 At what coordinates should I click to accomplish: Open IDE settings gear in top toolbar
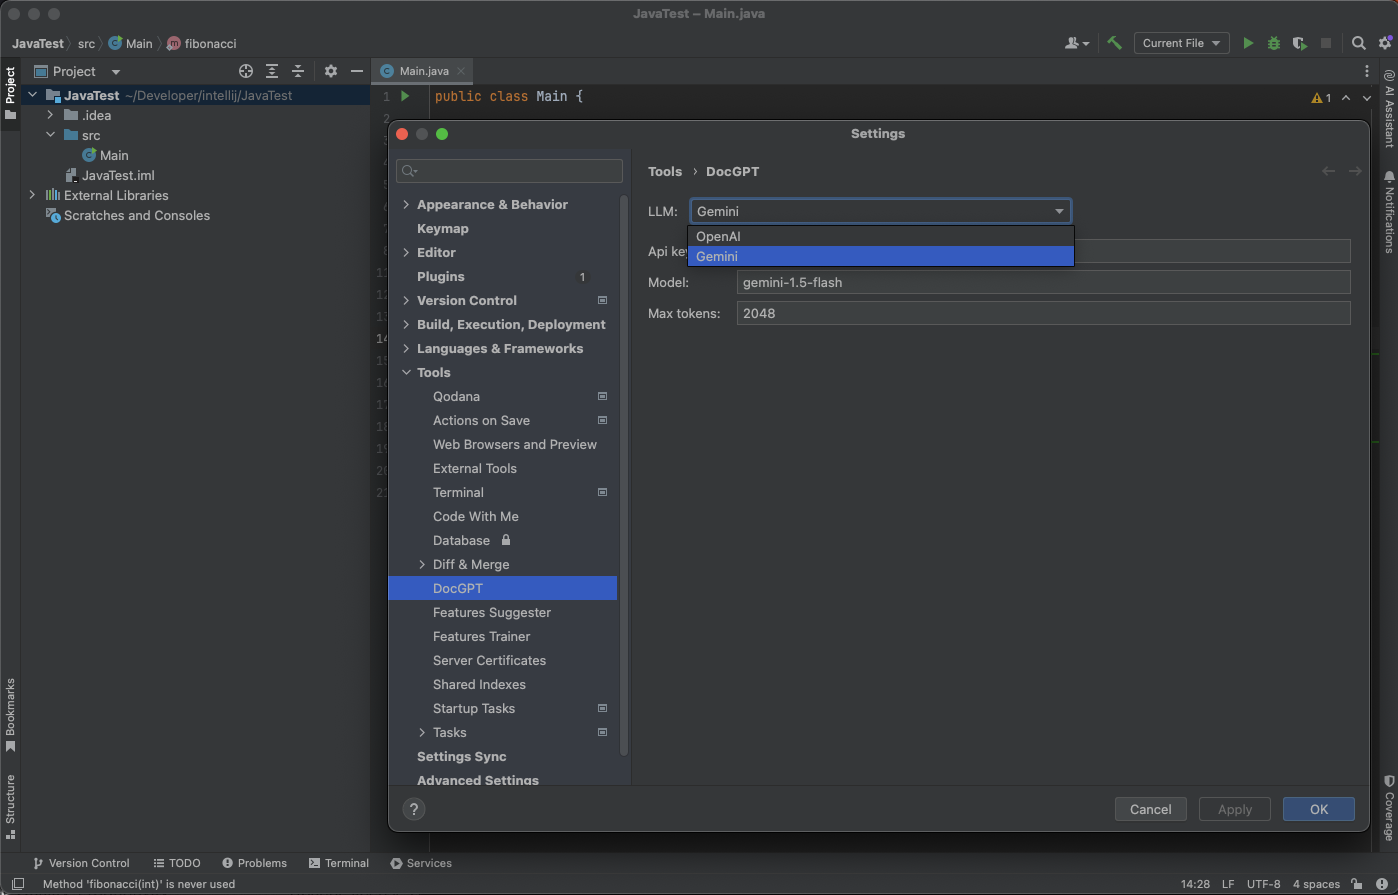tap(1385, 43)
